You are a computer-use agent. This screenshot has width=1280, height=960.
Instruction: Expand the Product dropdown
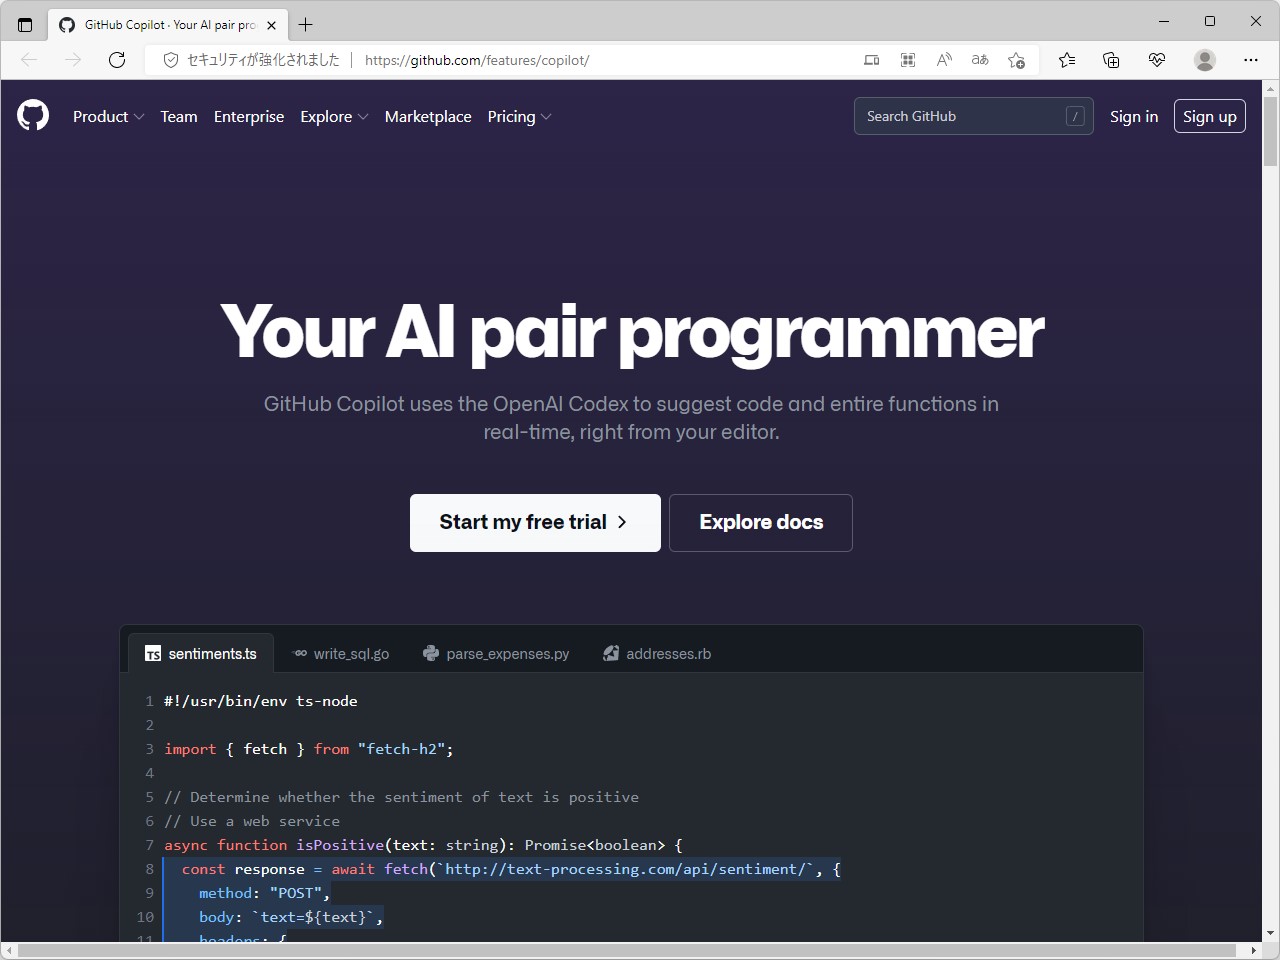108,116
